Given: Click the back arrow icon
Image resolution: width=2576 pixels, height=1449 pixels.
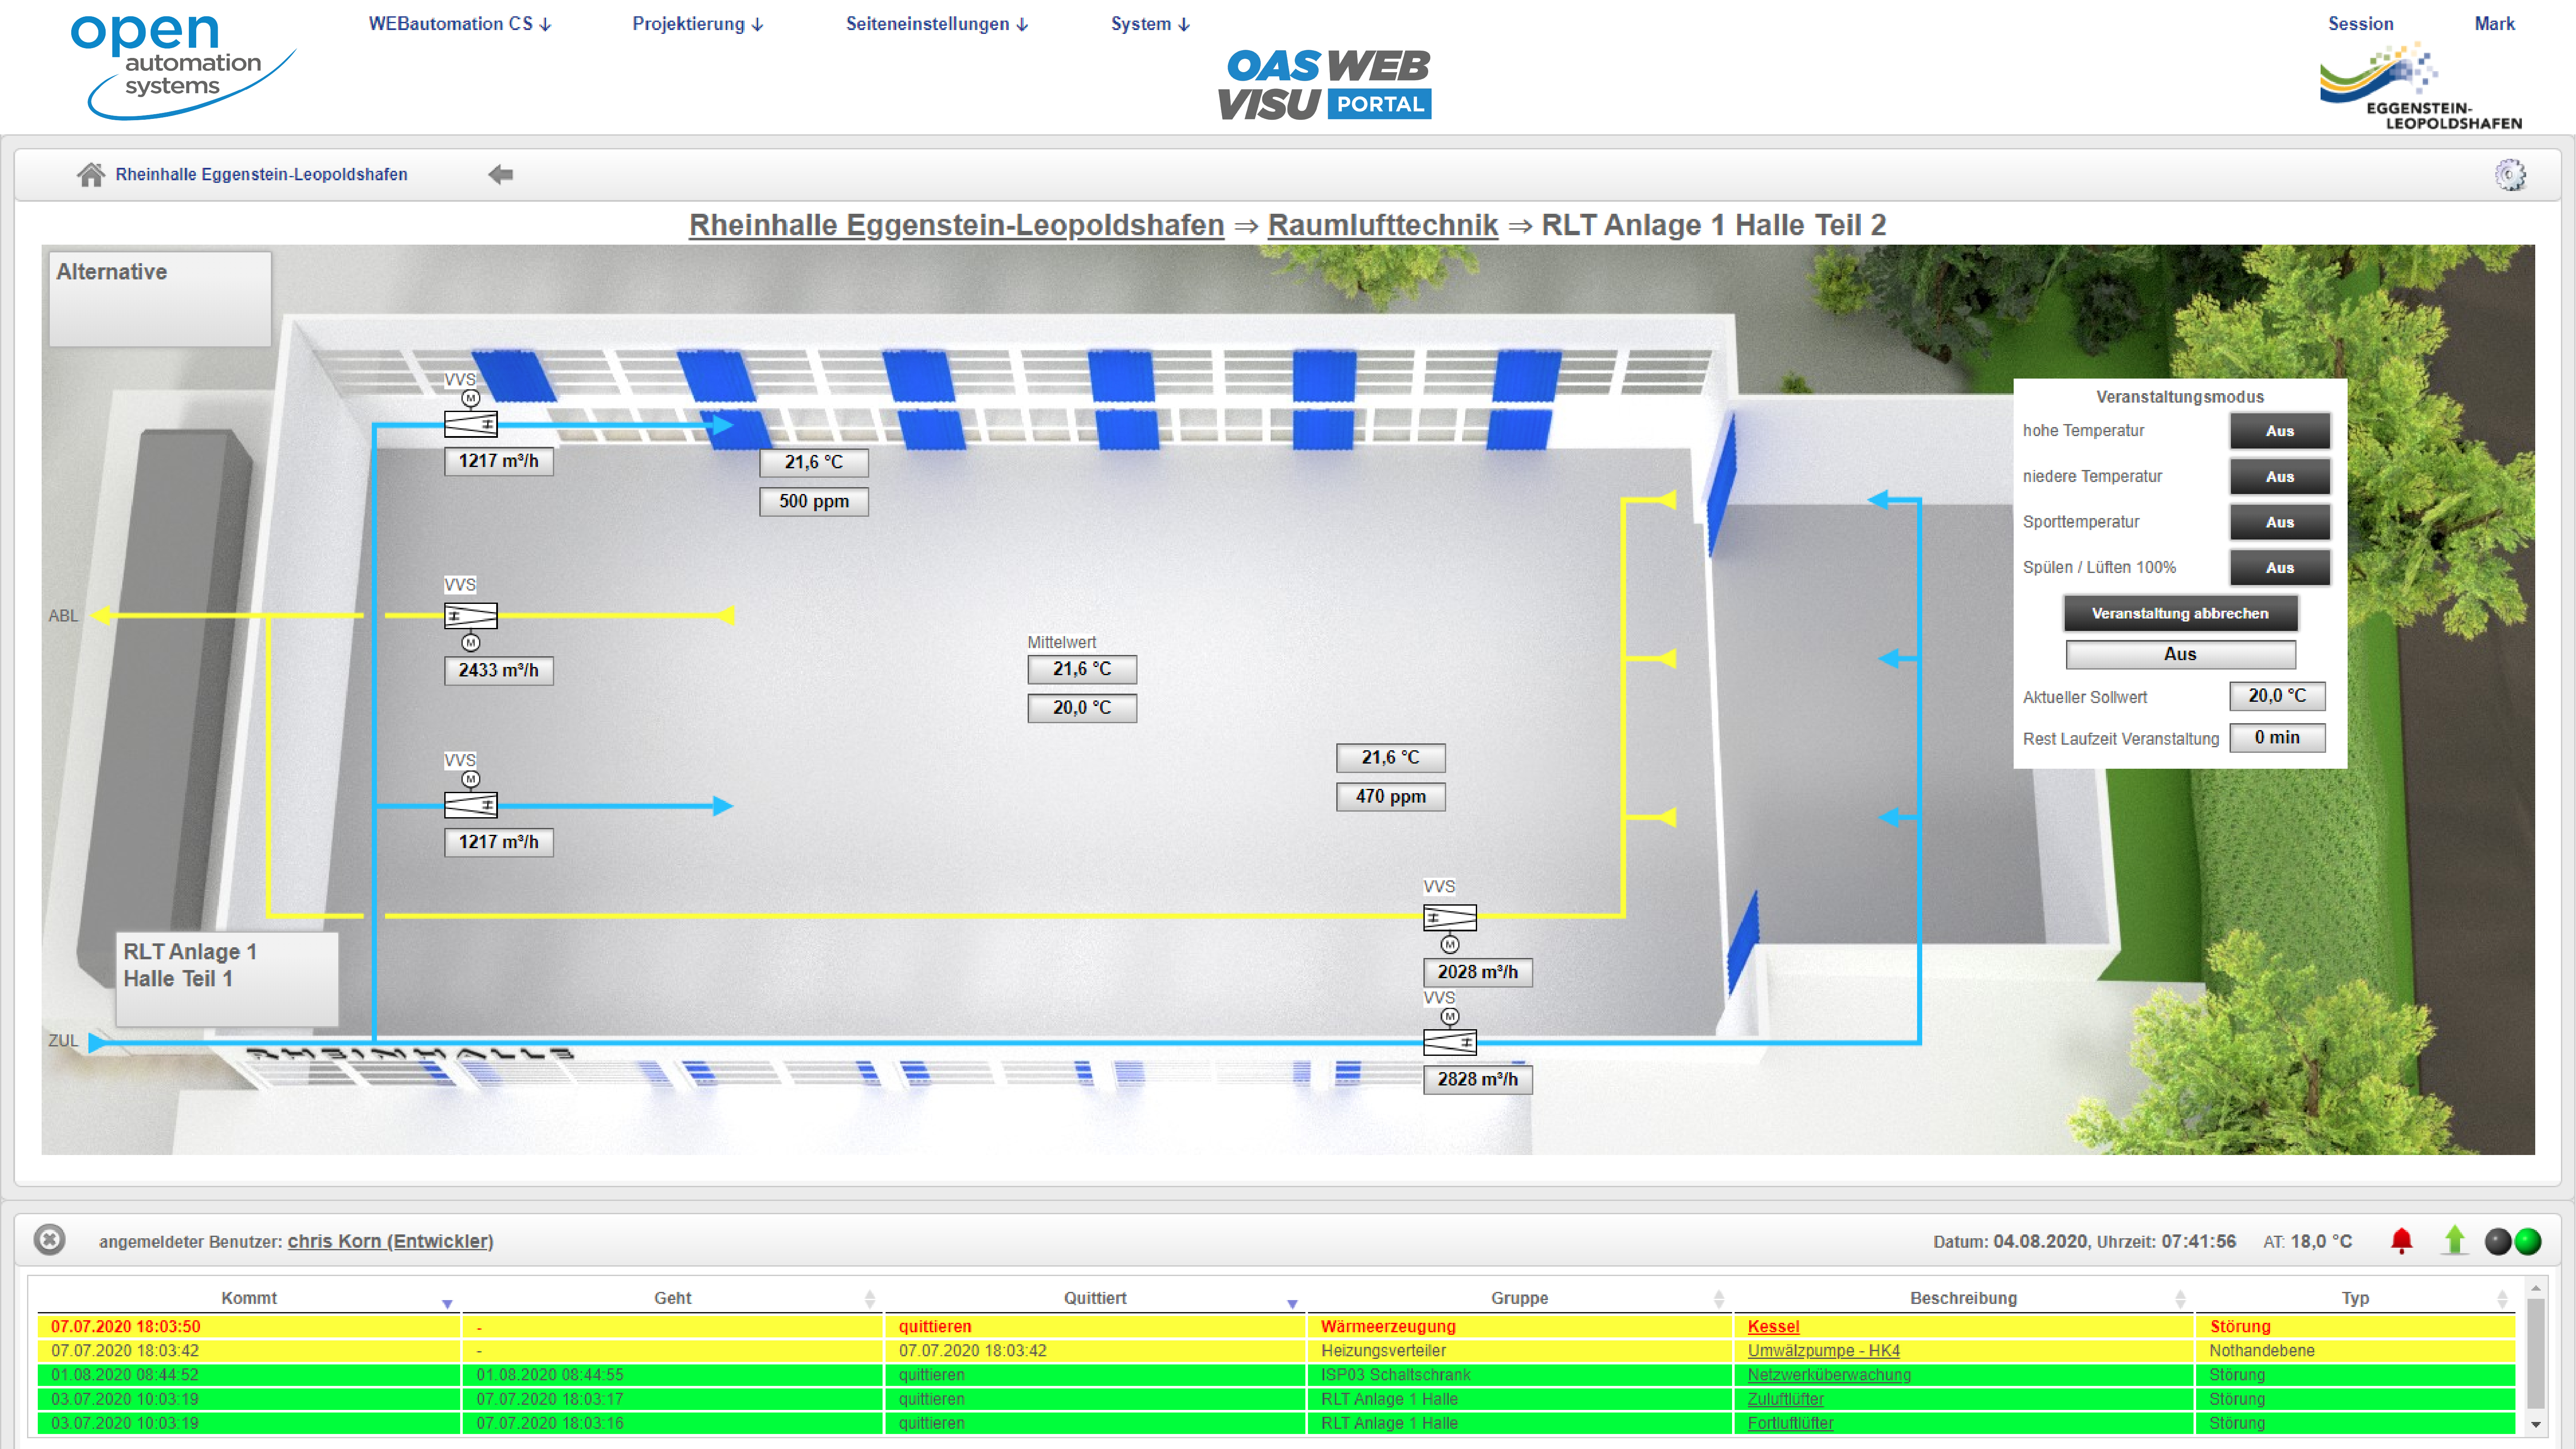Looking at the screenshot, I should click(x=501, y=175).
